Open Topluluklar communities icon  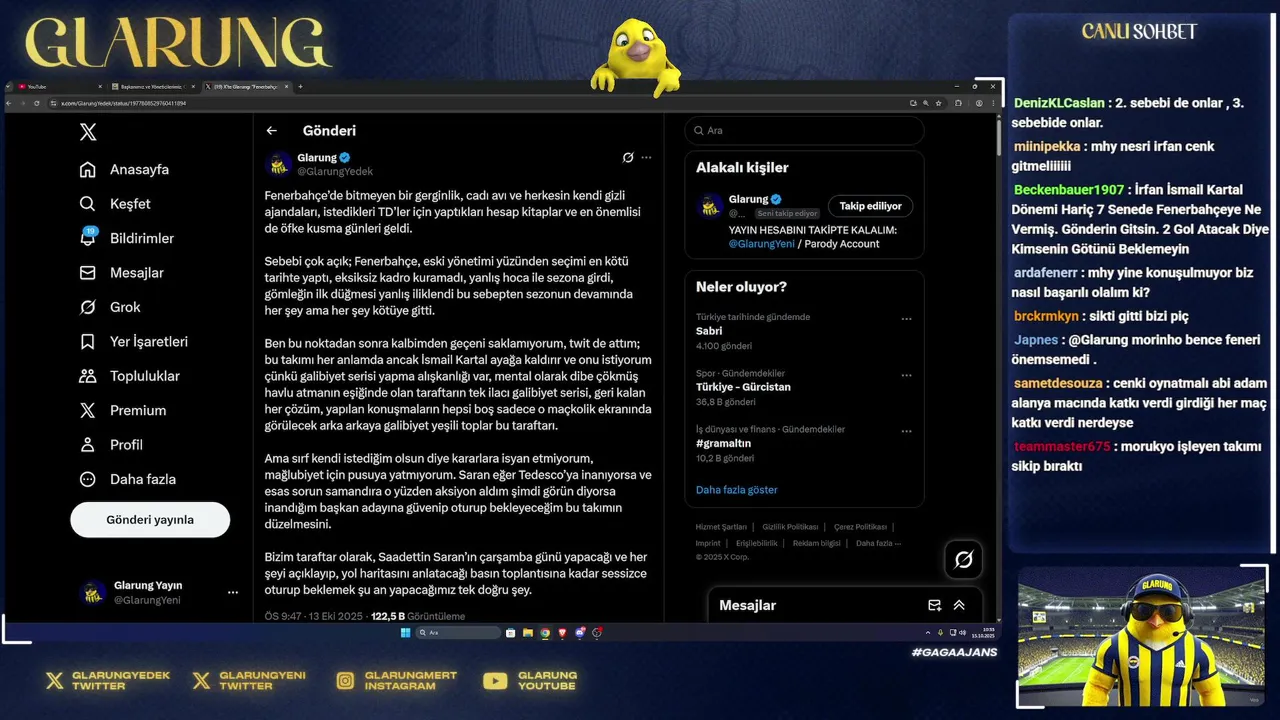(x=88, y=376)
